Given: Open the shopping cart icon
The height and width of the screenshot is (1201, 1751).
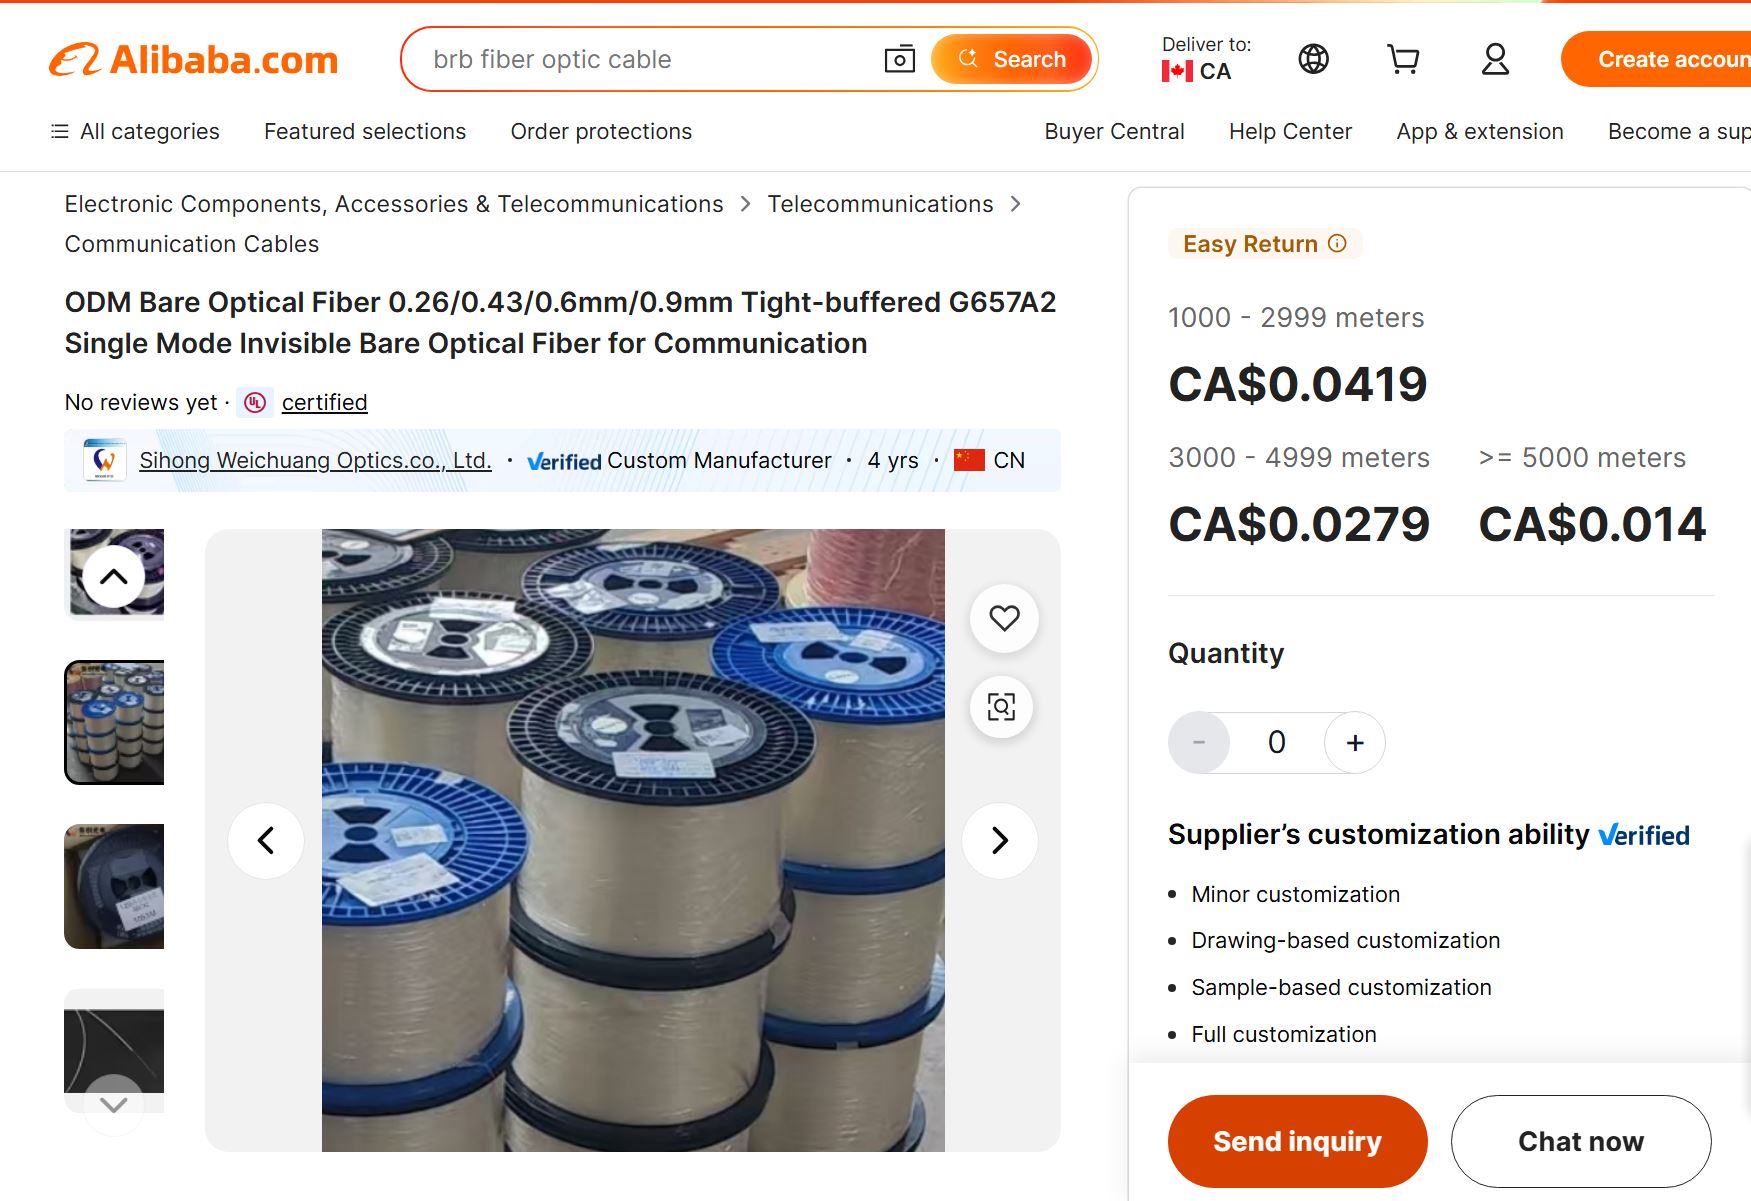Looking at the screenshot, I should click(x=1403, y=59).
